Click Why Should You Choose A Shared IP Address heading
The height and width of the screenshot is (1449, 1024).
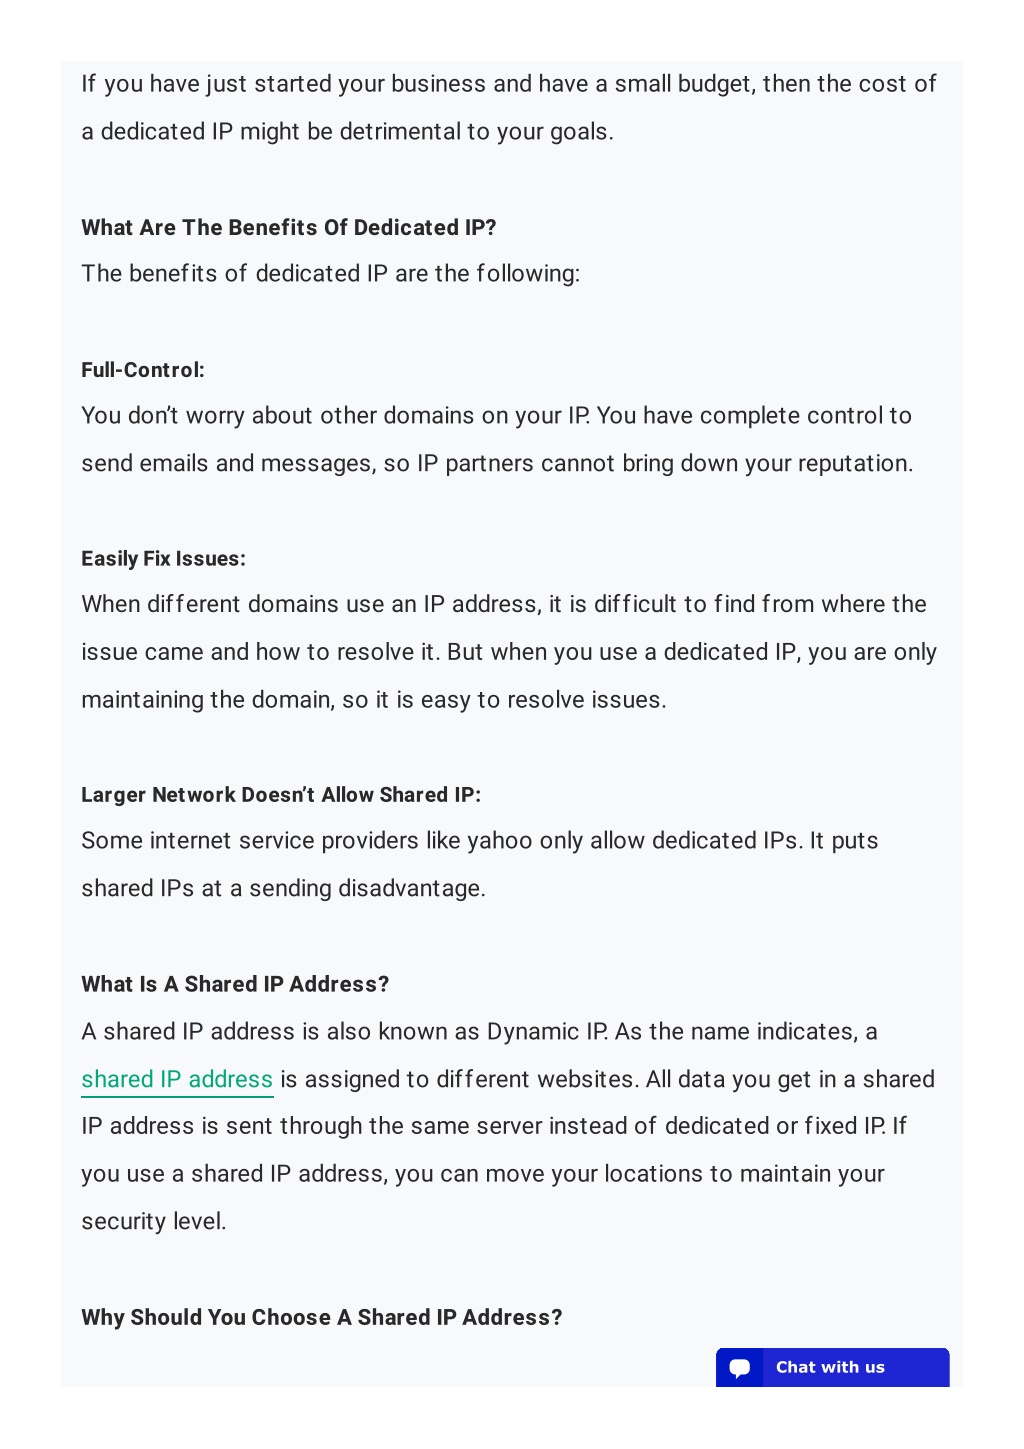click(x=322, y=1317)
